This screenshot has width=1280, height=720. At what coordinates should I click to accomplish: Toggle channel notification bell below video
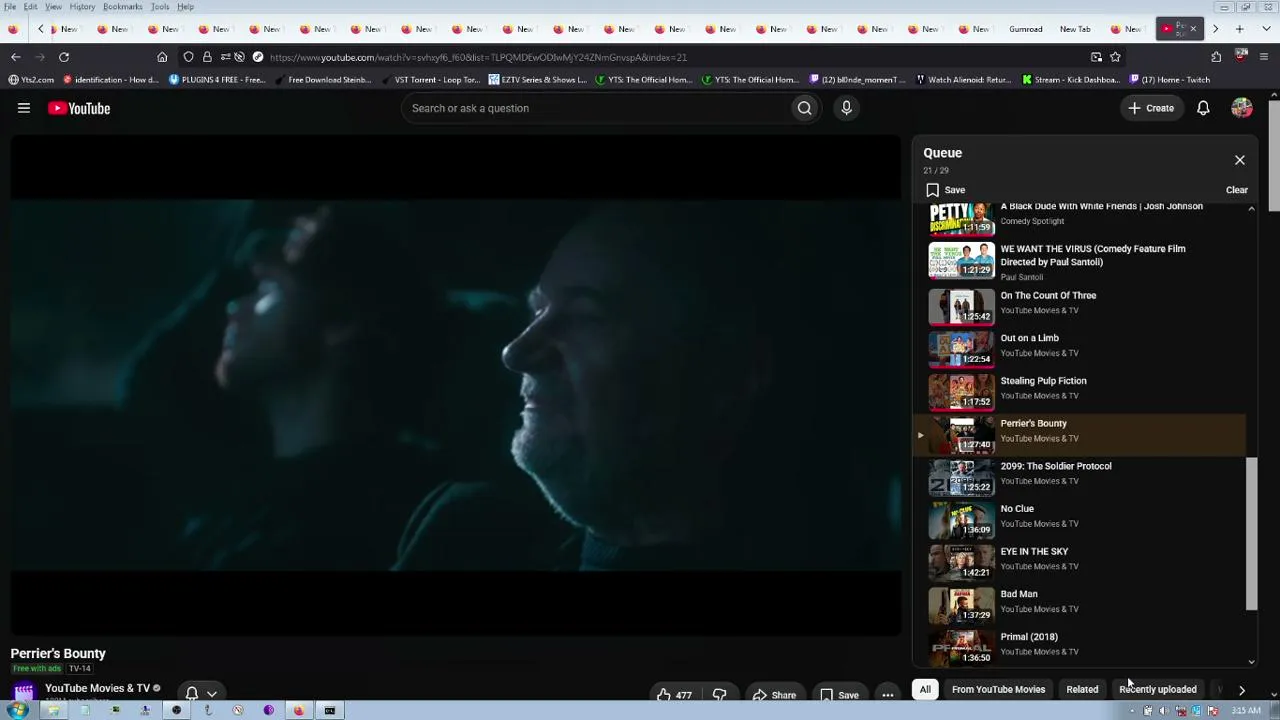click(191, 693)
